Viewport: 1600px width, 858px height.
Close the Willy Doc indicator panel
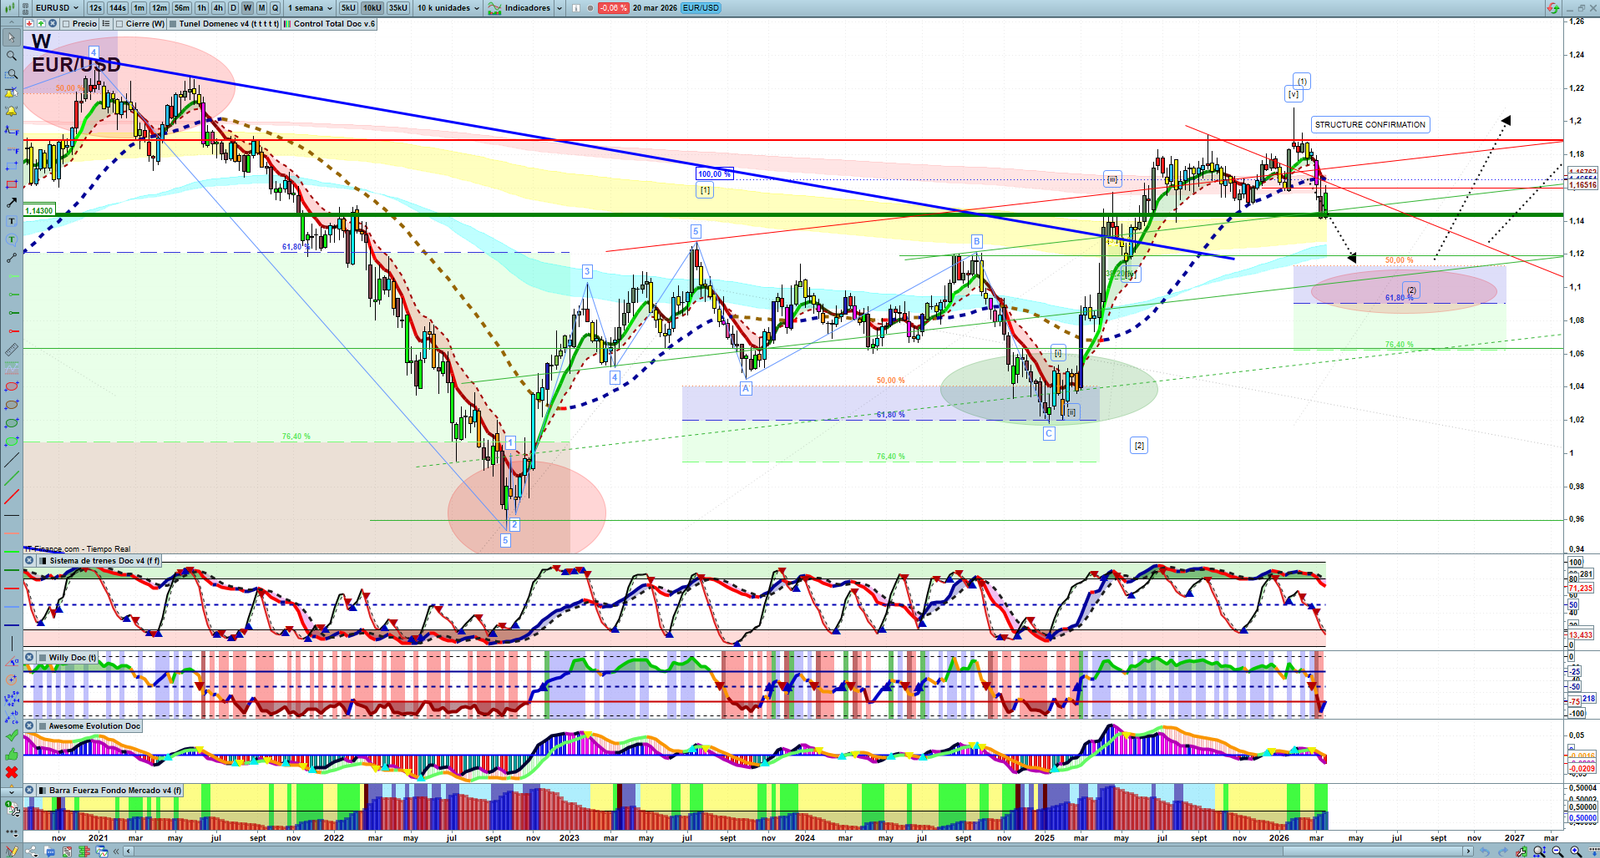[x=30, y=658]
